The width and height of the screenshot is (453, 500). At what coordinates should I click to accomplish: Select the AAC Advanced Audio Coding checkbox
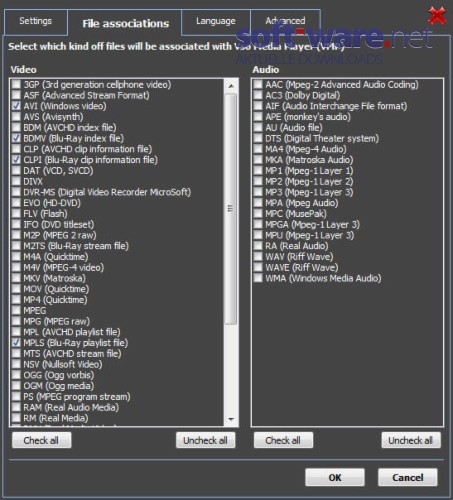click(x=258, y=84)
